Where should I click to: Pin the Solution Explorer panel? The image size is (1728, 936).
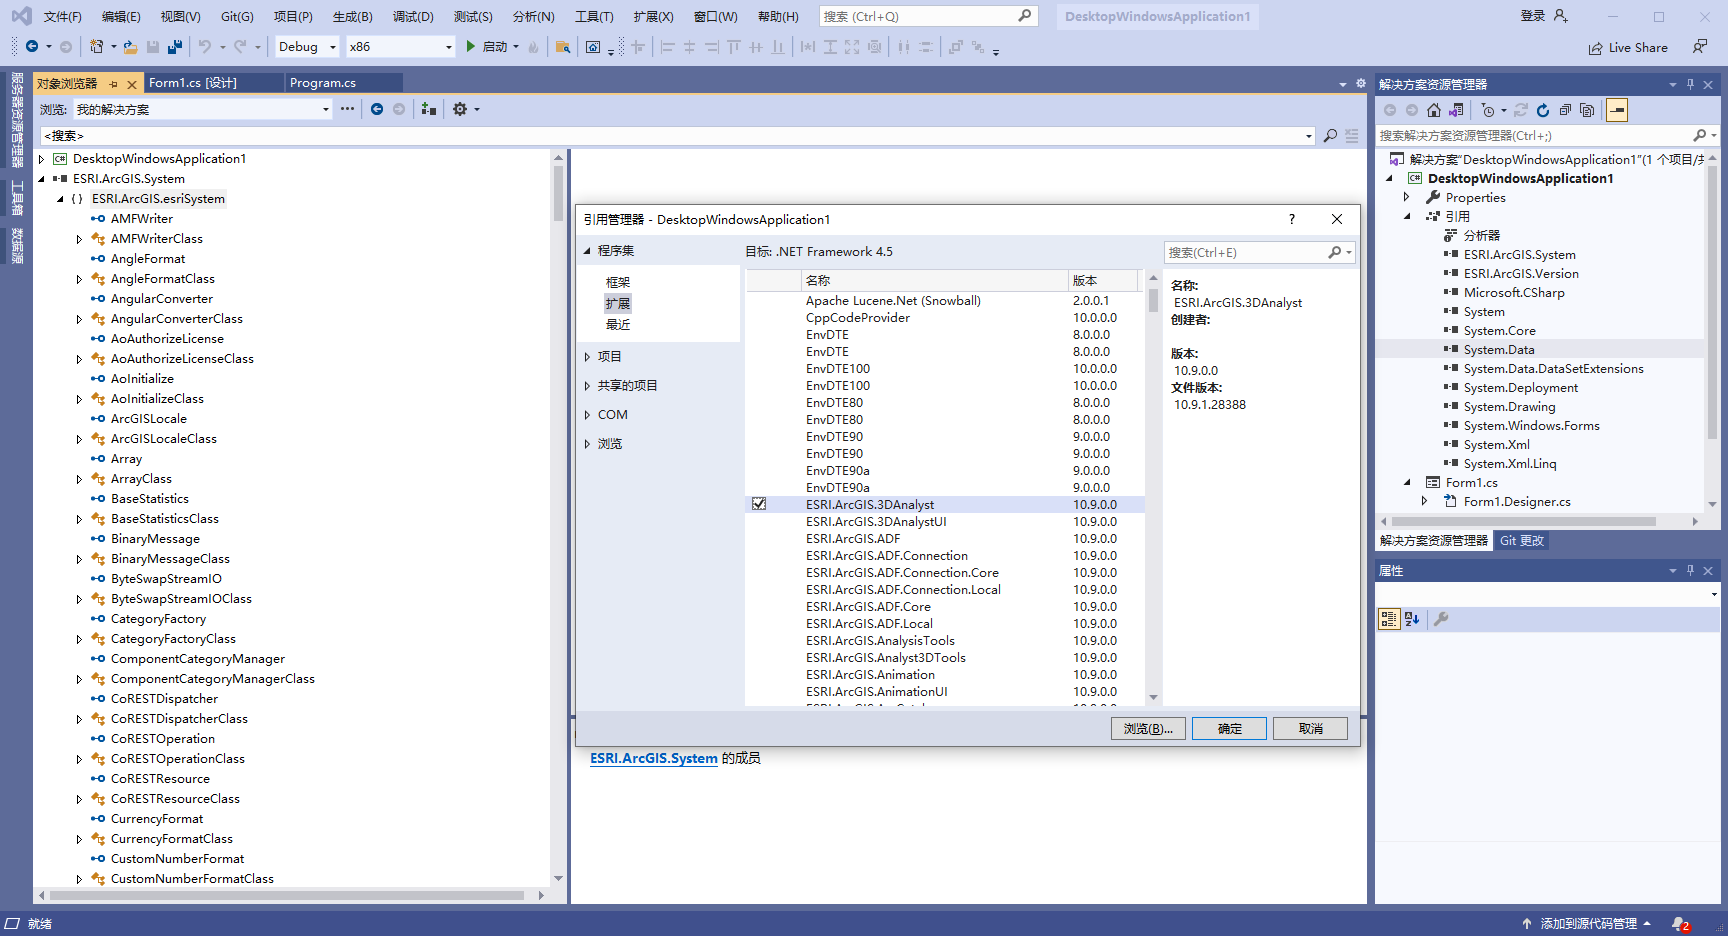click(1690, 85)
